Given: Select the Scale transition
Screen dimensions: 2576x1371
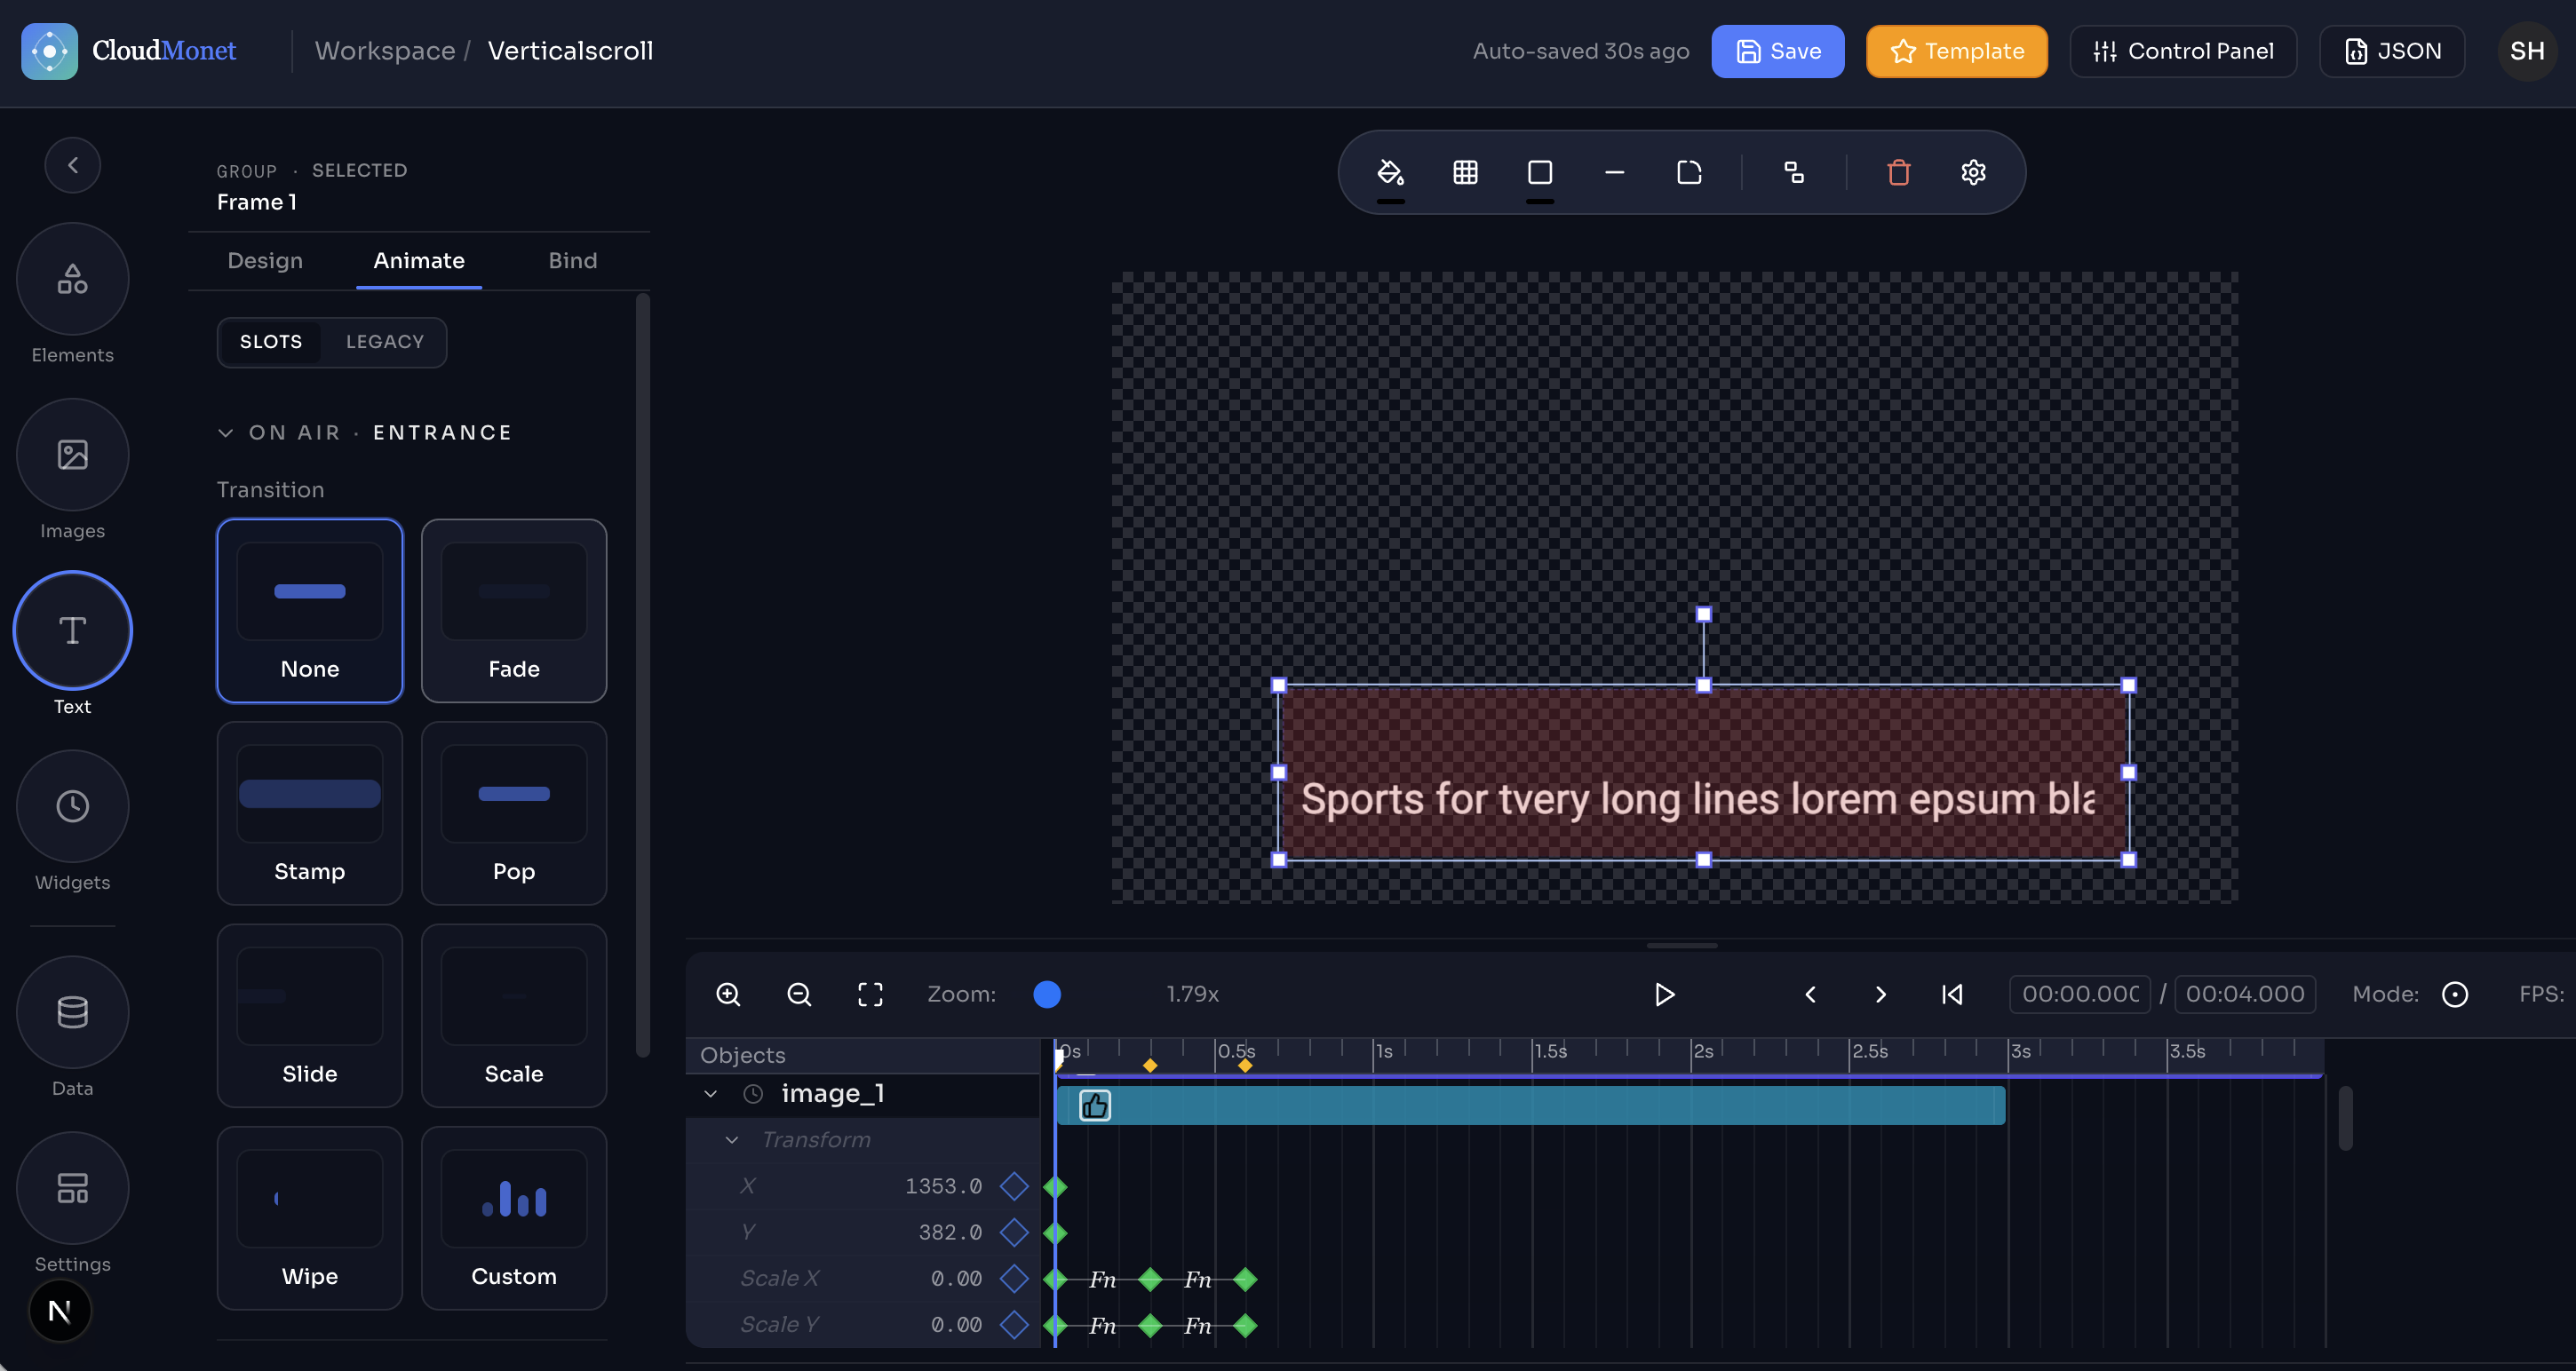Looking at the screenshot, I should click(x=514, y=1016).
